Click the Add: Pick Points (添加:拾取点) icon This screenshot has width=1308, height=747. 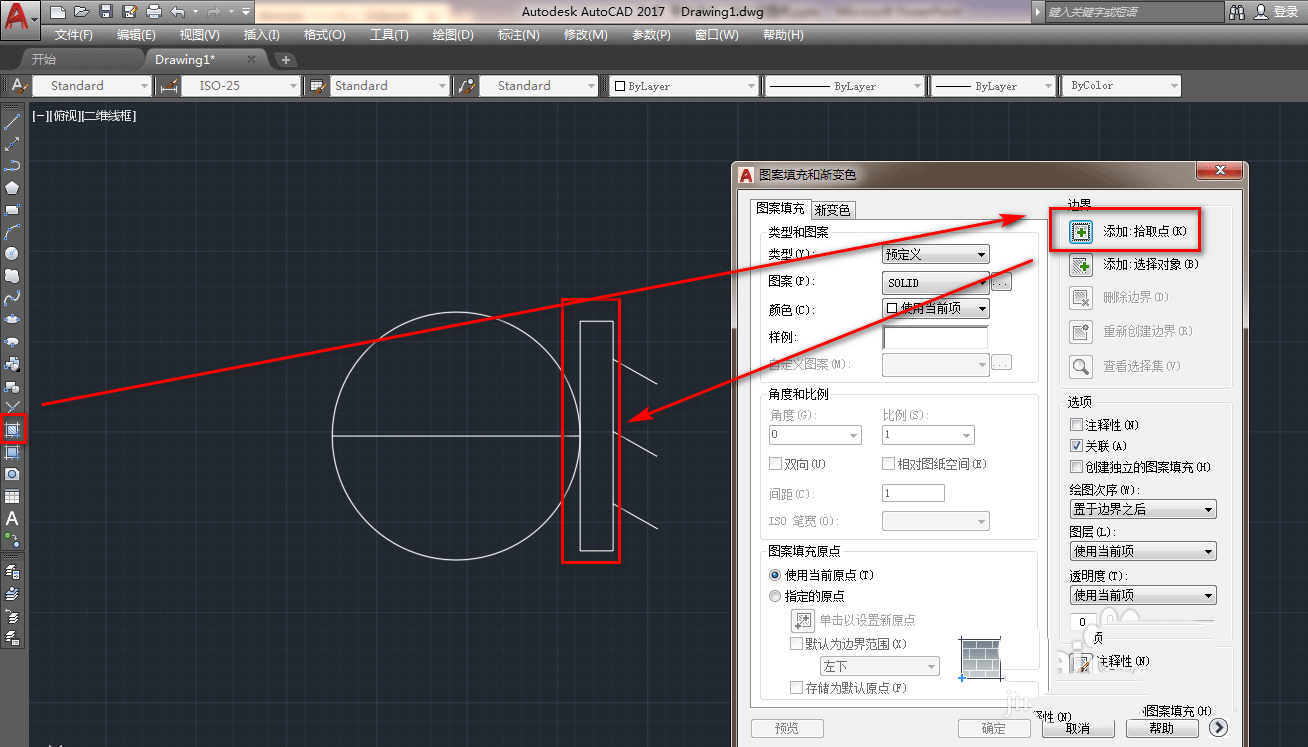(x=1080, y=232)
